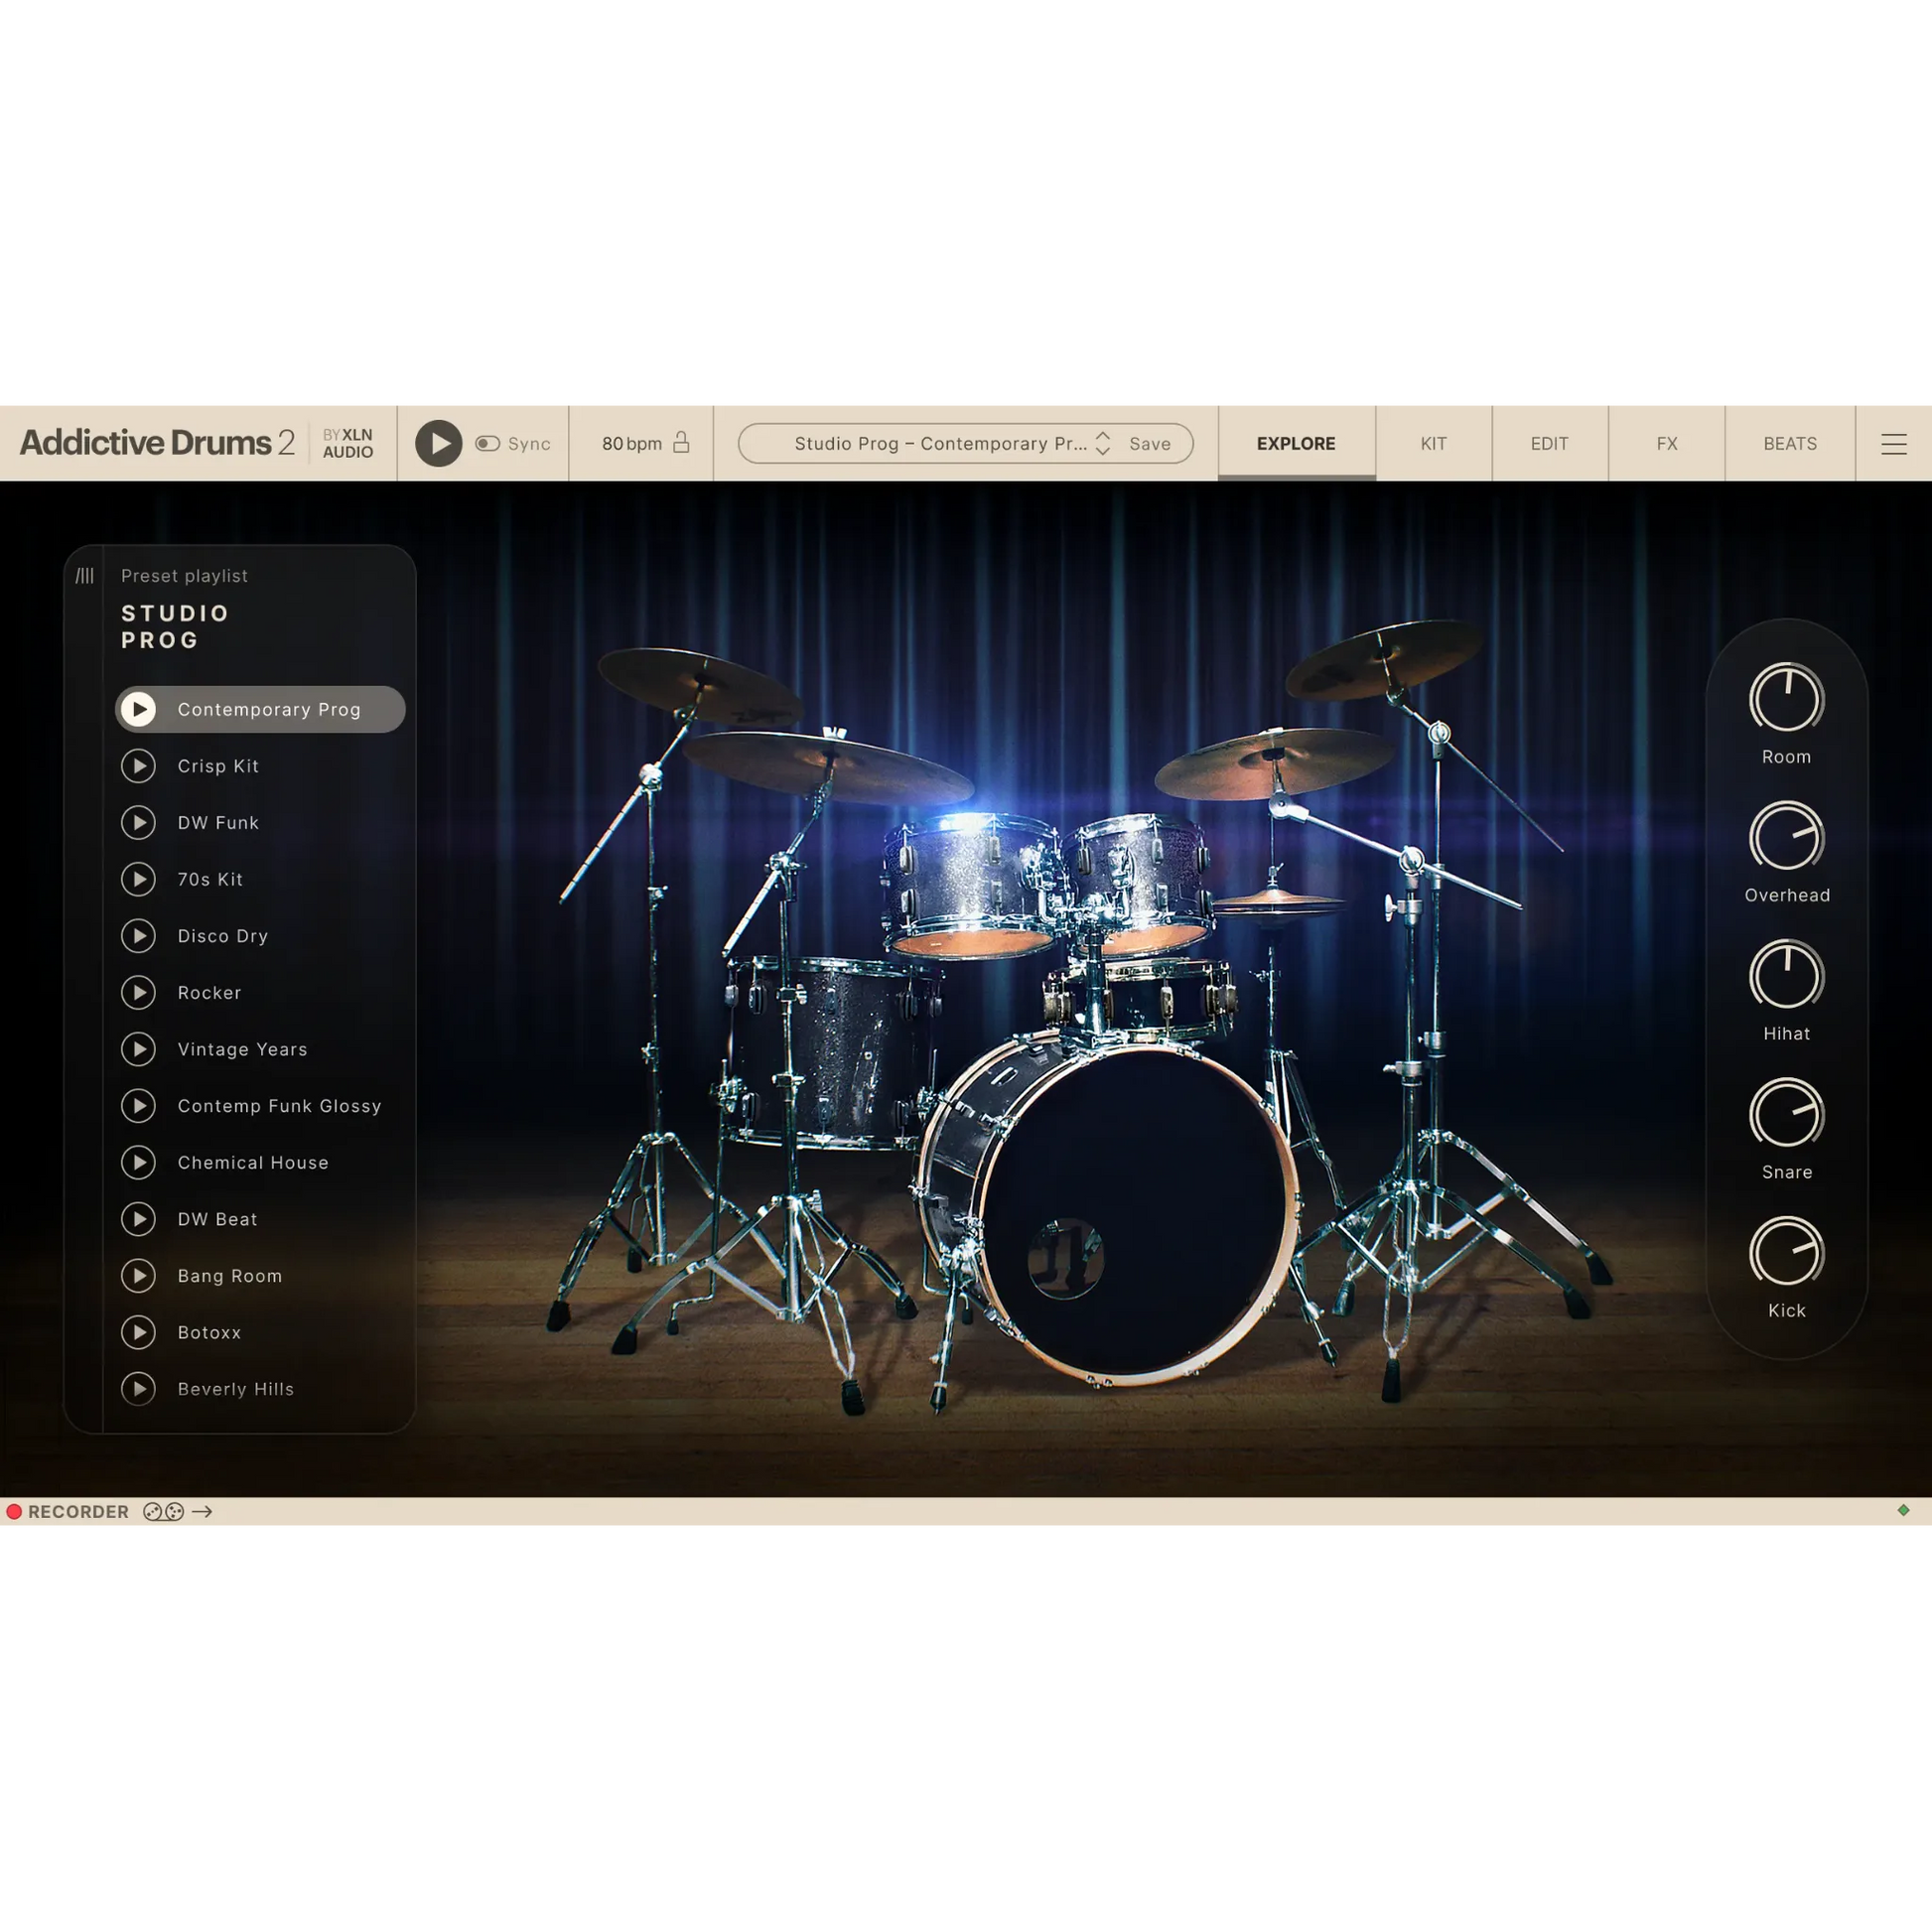Click the XLN Audio logo
Screen dimensions: 1932x1932
click(347, 443)
